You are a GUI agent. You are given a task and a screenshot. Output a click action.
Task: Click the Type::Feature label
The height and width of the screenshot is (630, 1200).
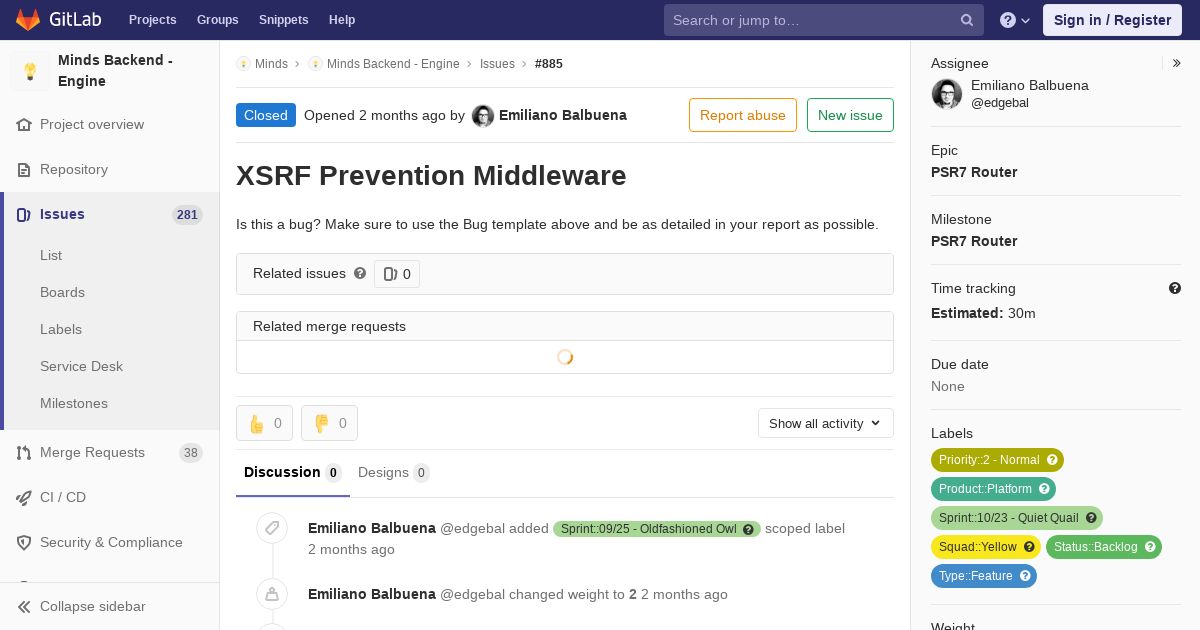[x=984, y=576]
